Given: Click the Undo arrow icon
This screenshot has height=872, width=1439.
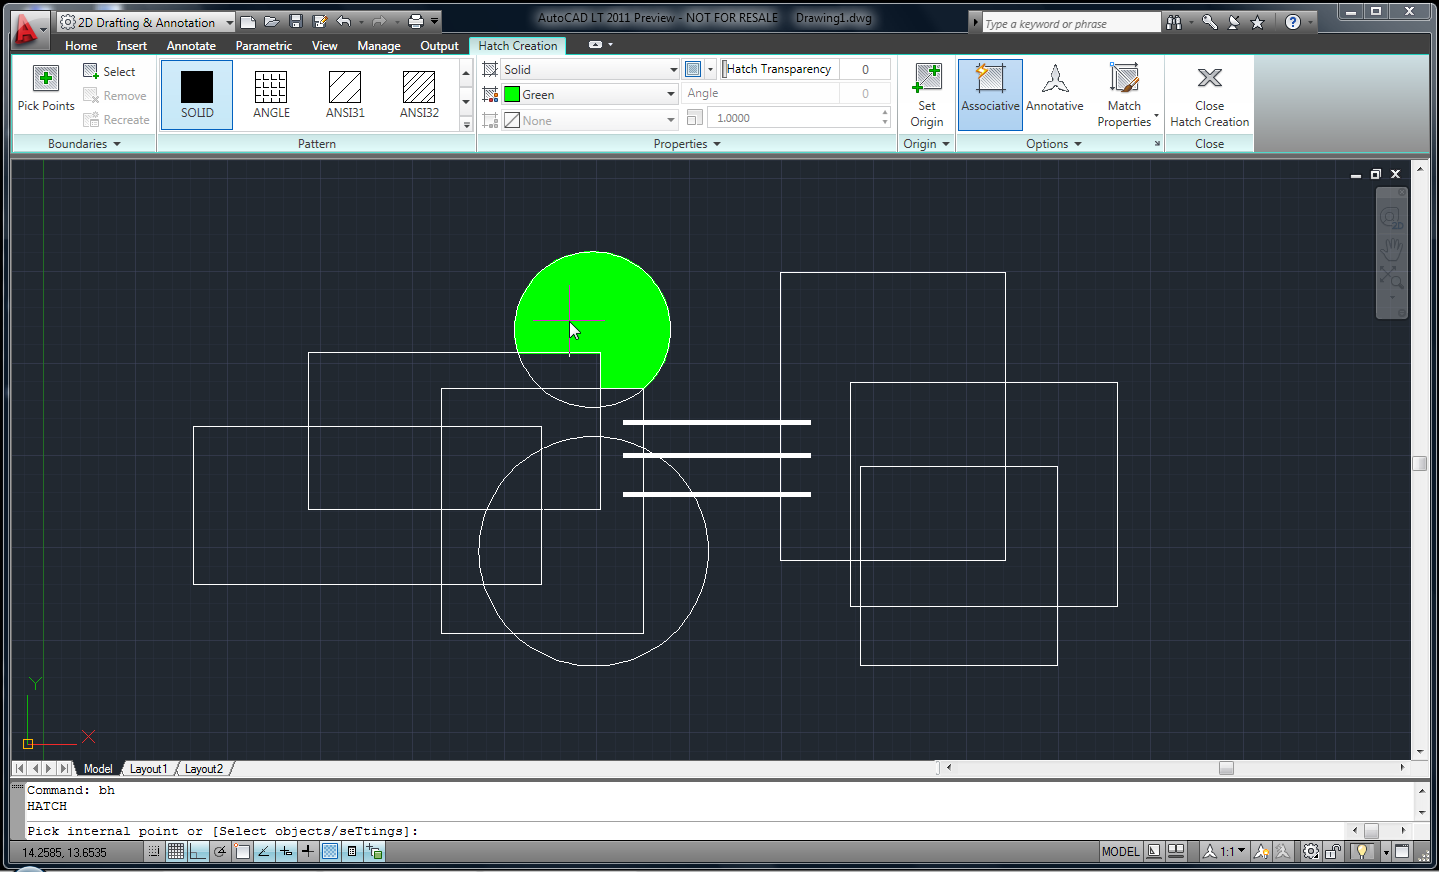Looking at the screenshot, I should (344, 21).
